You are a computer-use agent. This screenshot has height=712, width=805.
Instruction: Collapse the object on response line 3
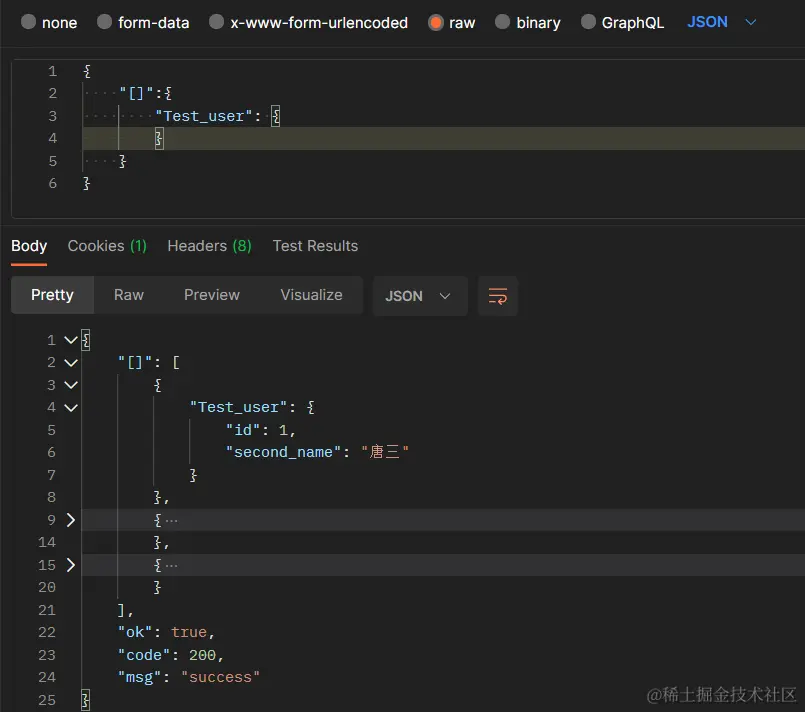71,385
